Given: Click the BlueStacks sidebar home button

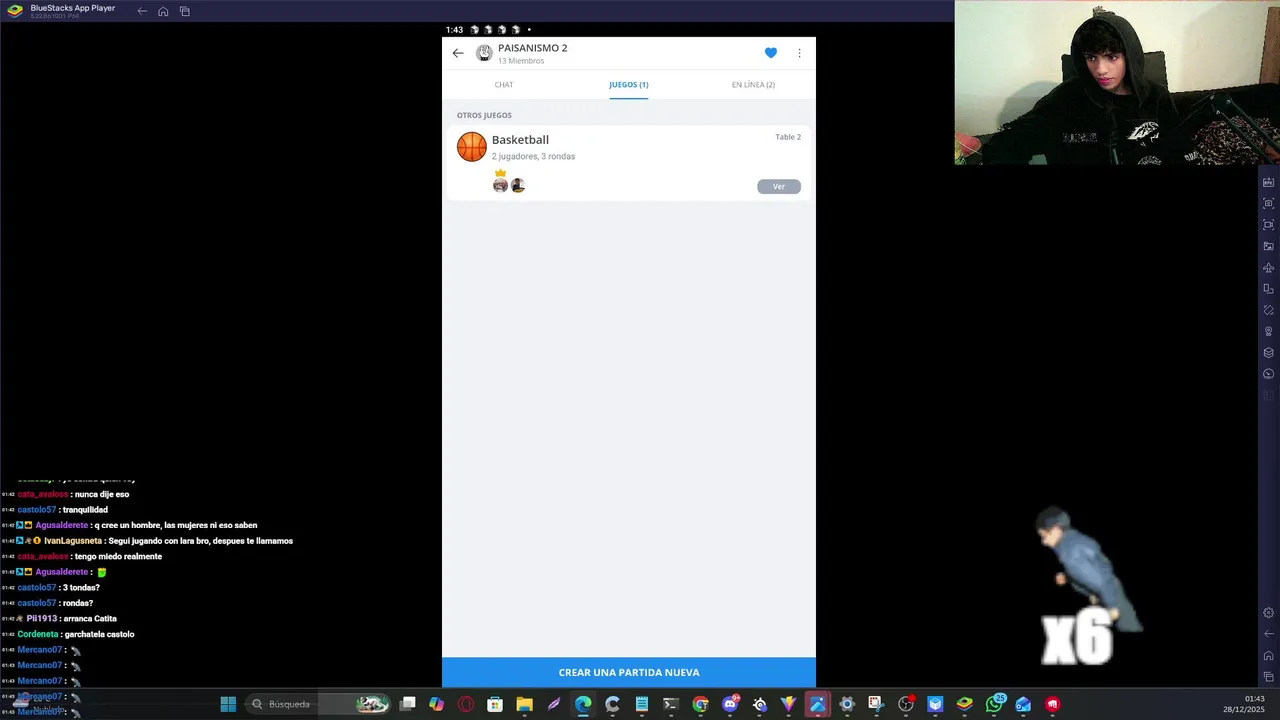Looking at the screenshot, I should click(1269, 656).
